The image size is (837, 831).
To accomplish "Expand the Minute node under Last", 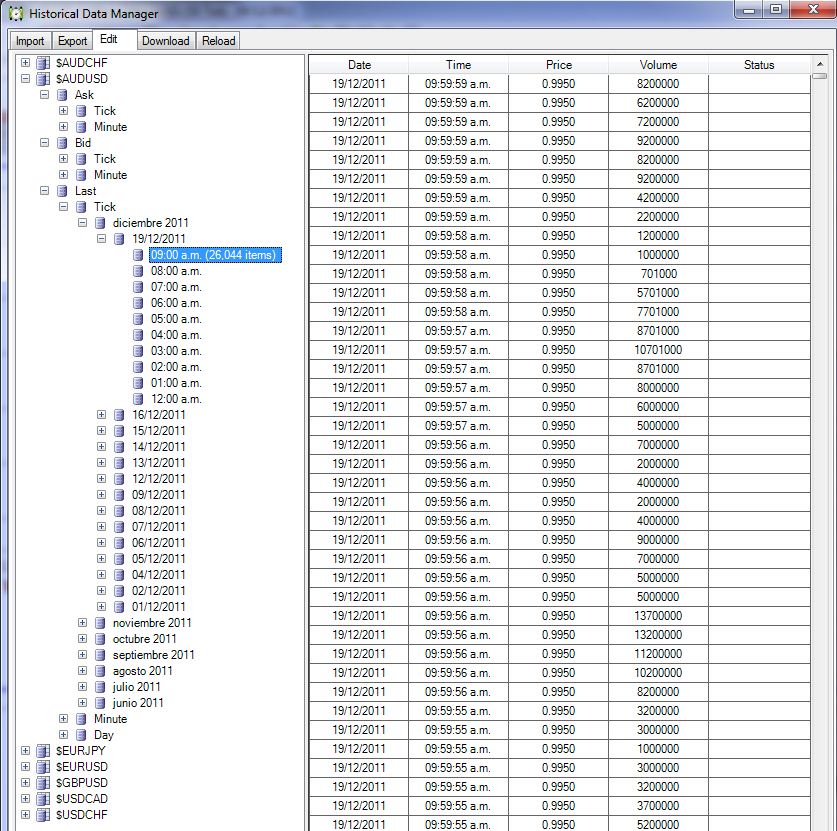I will click(x=64, y=719).
